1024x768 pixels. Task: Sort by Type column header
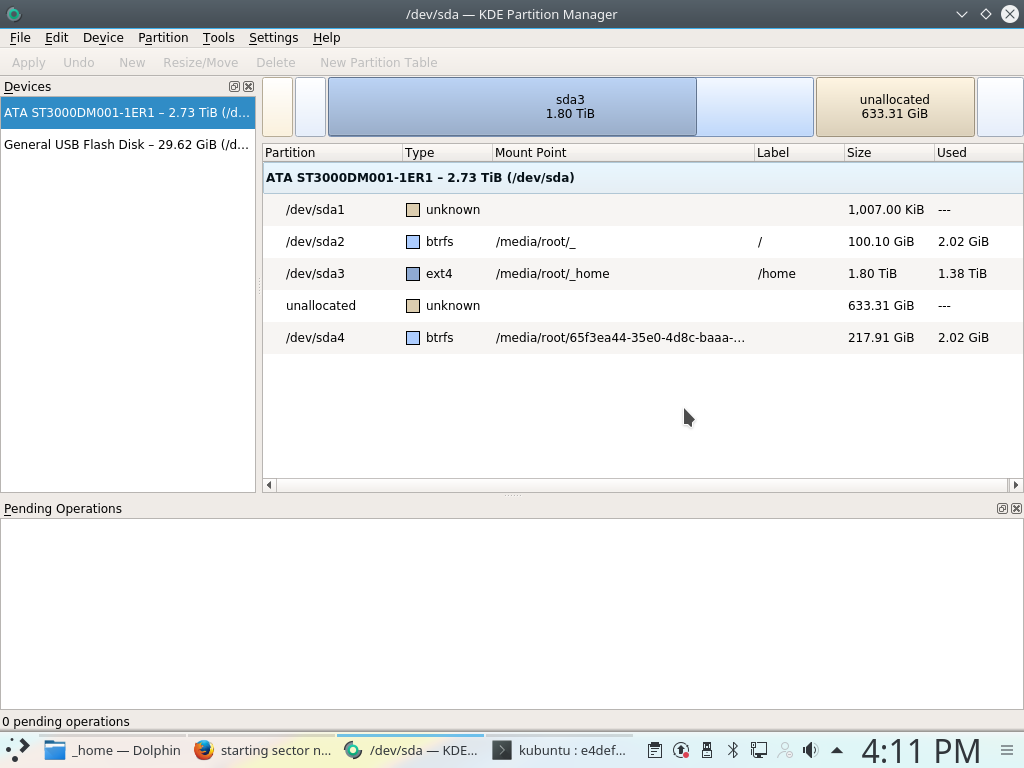point(447,152)
